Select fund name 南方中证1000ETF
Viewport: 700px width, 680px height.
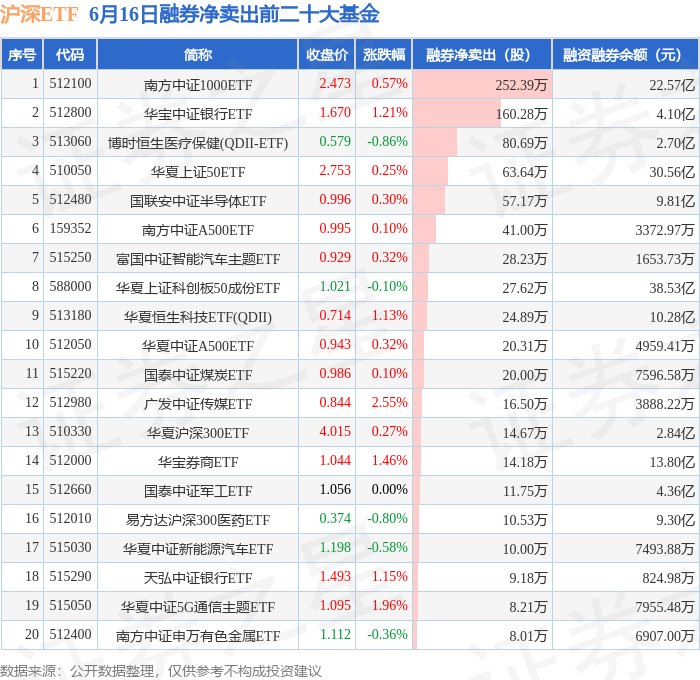[198, 85]
